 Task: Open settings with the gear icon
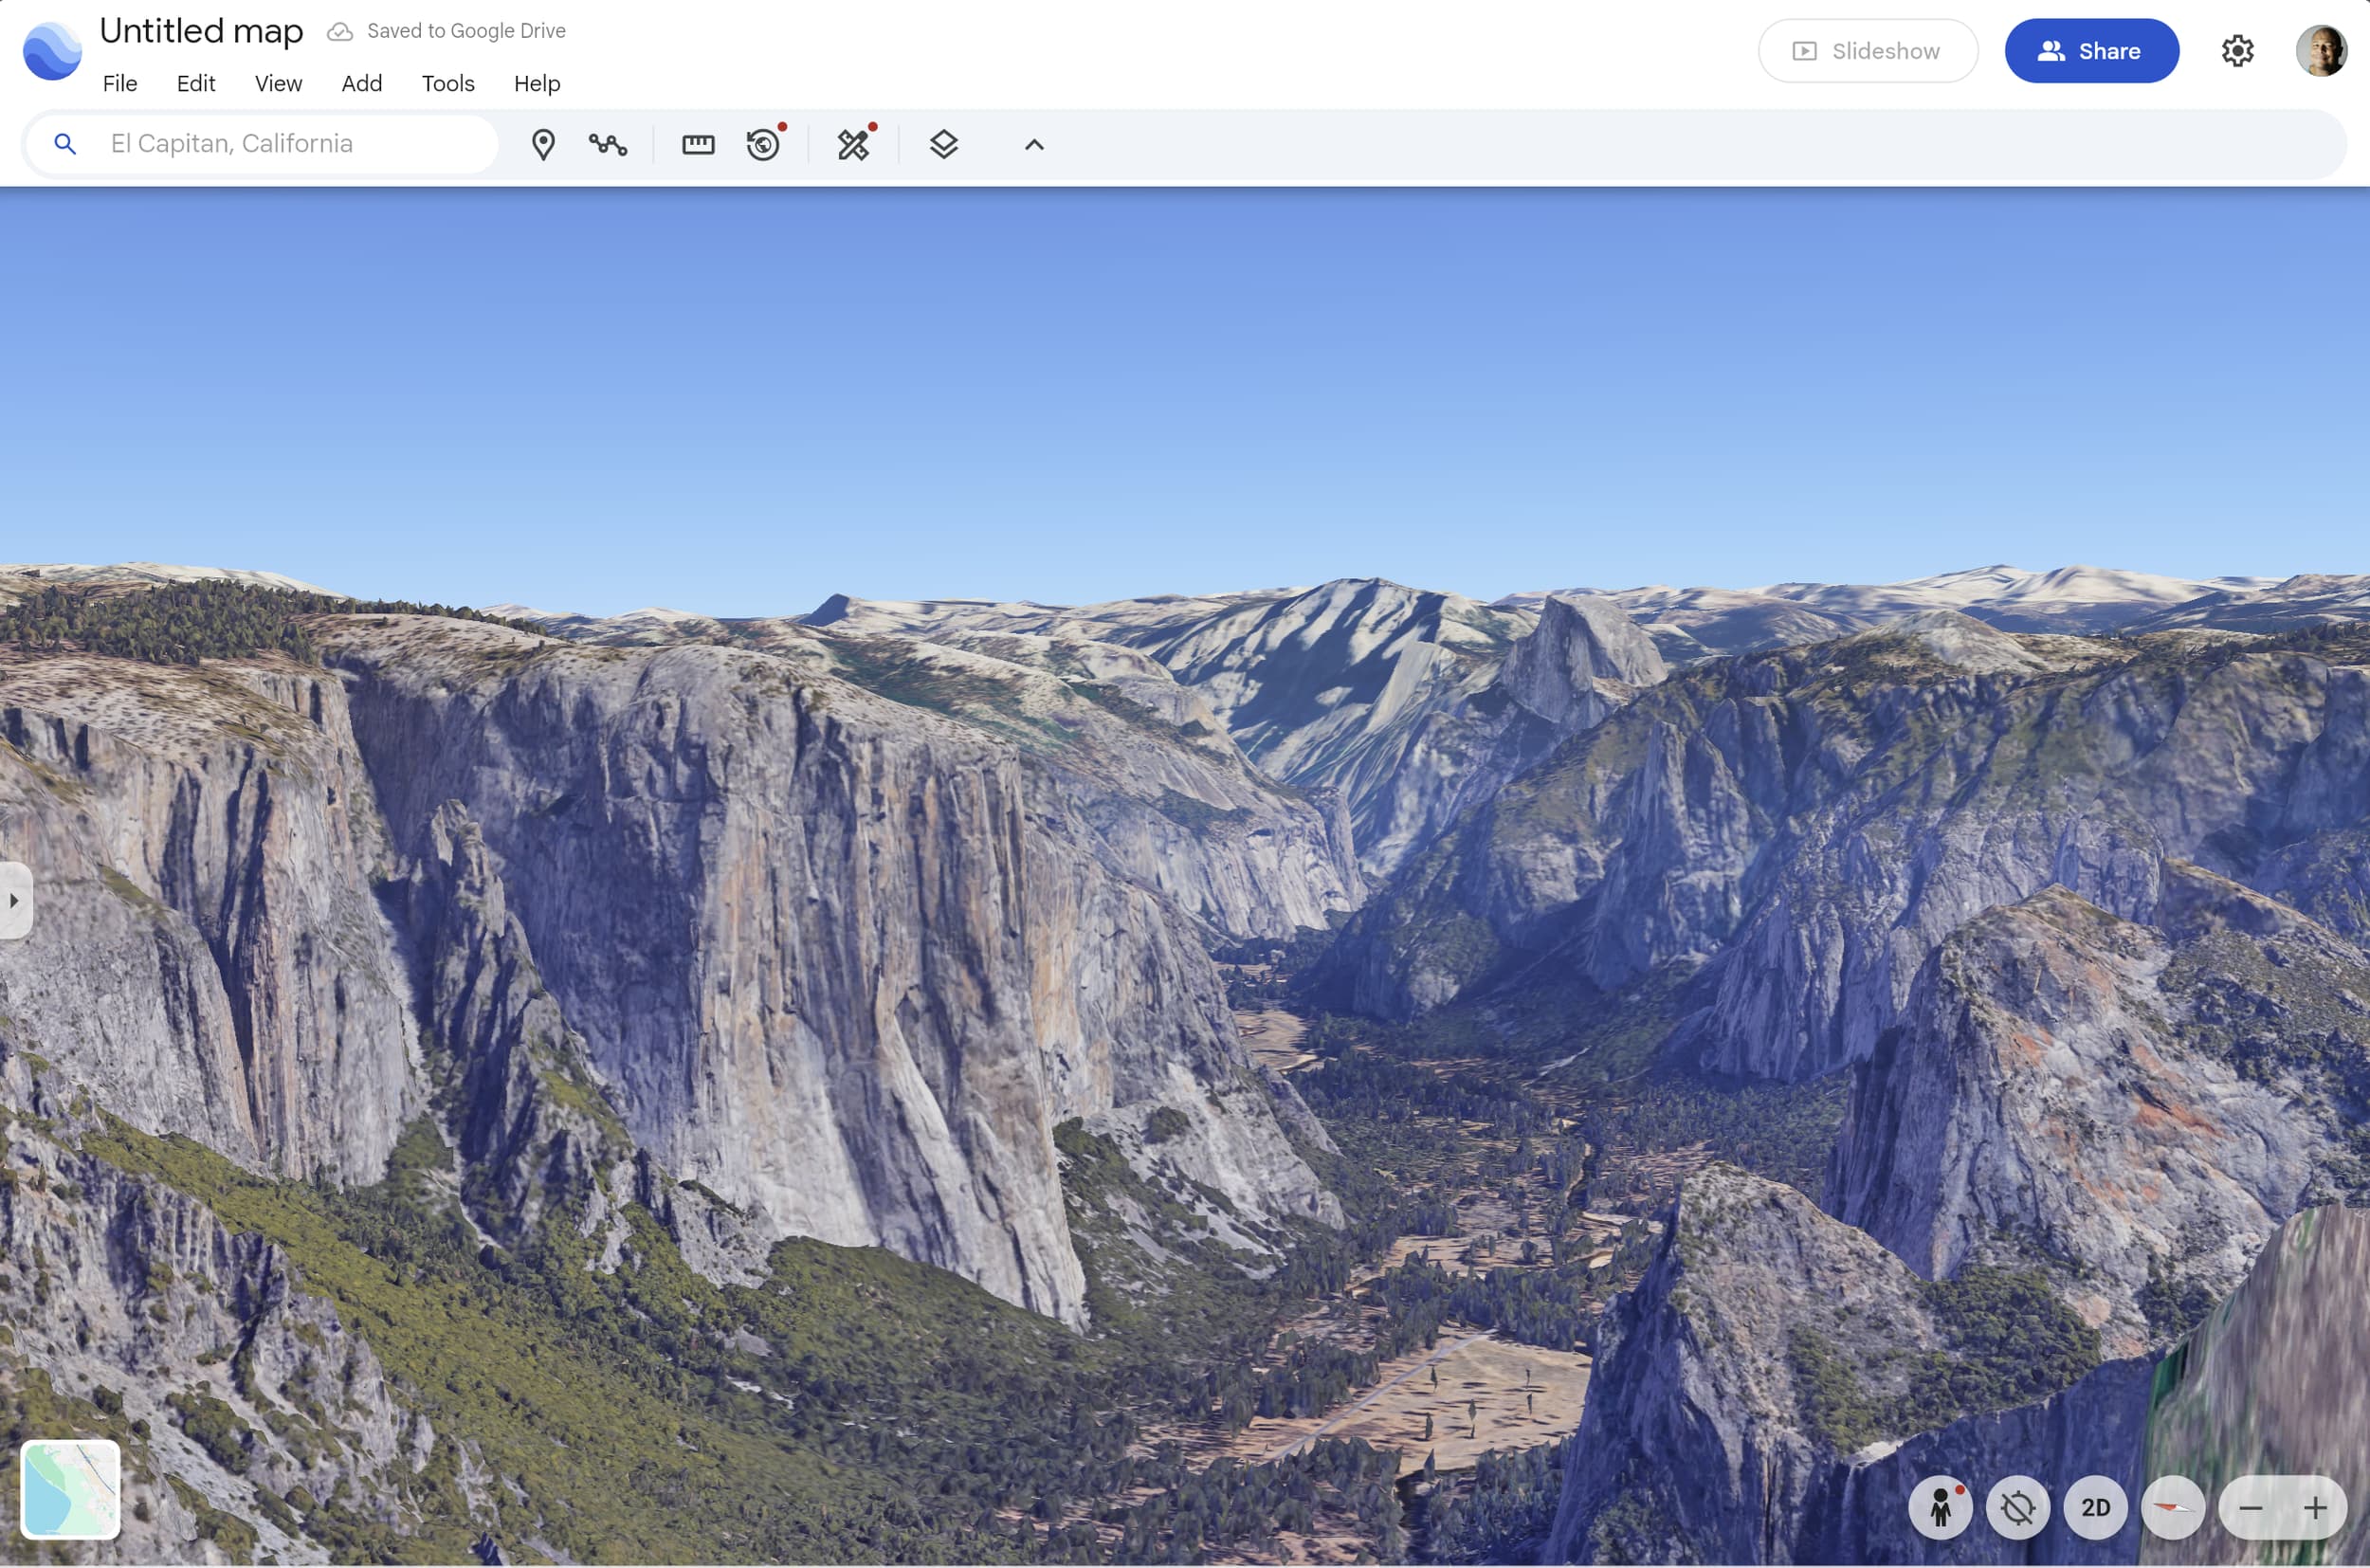pos(2237,51)
